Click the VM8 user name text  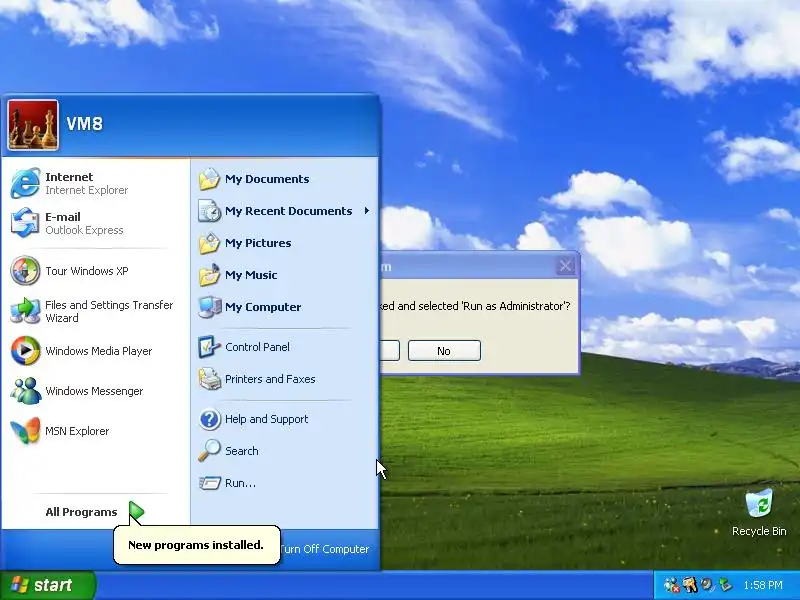coord(85,123)
